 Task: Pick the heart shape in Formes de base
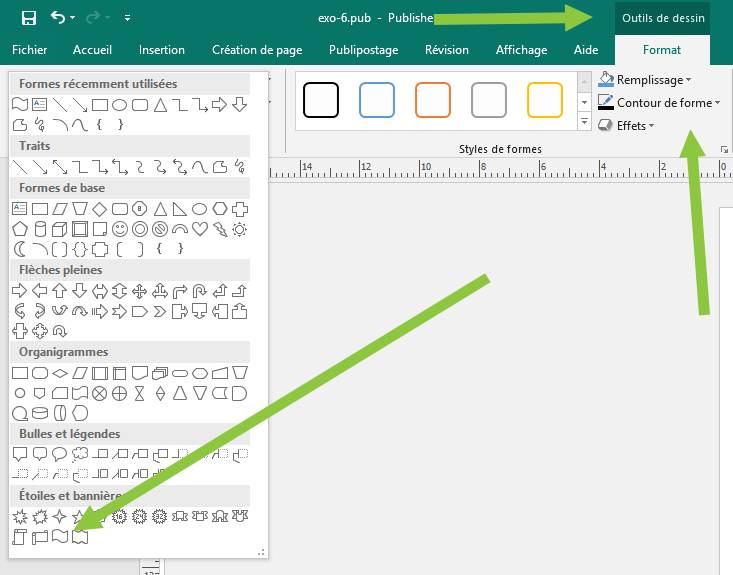[199, 229]
